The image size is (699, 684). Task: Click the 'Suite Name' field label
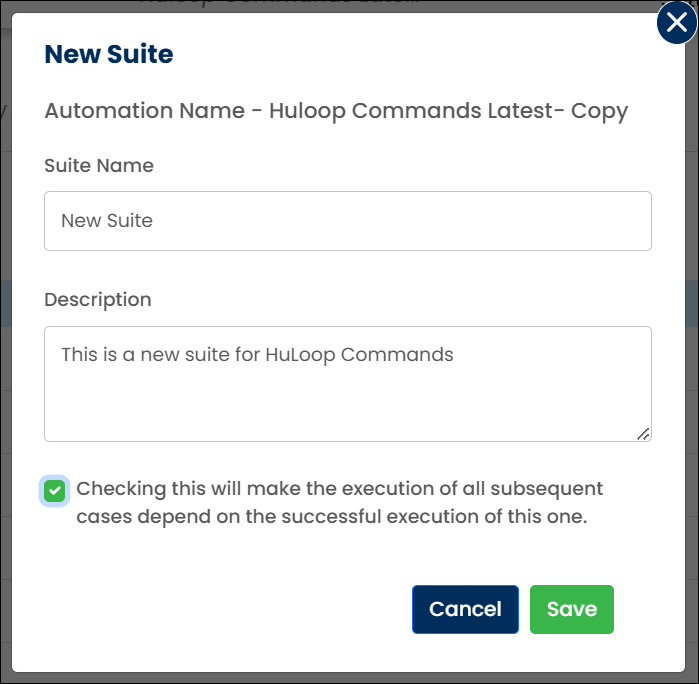(x=99, y=165)
